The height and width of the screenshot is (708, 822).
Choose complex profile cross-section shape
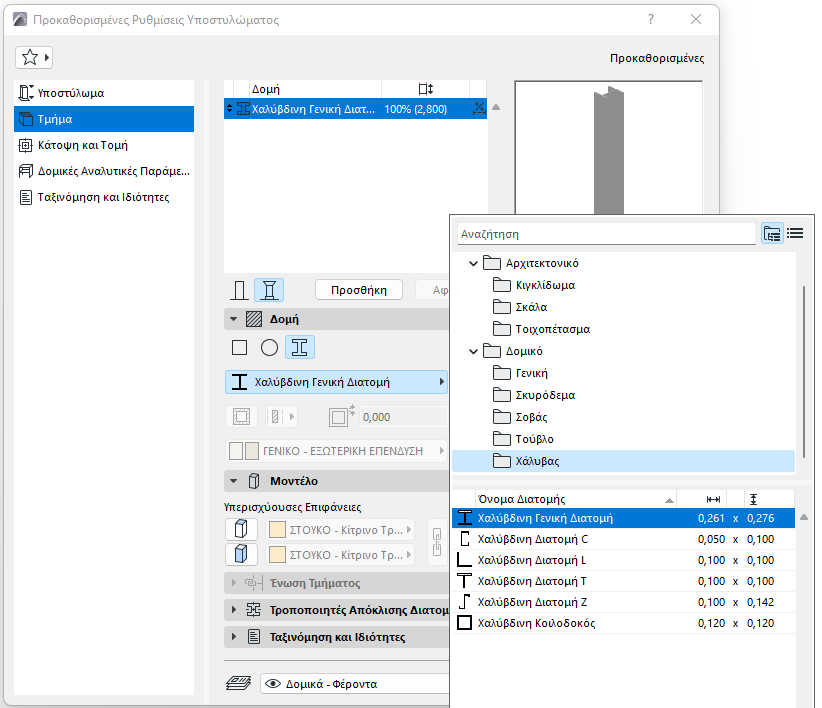[300, 347]
